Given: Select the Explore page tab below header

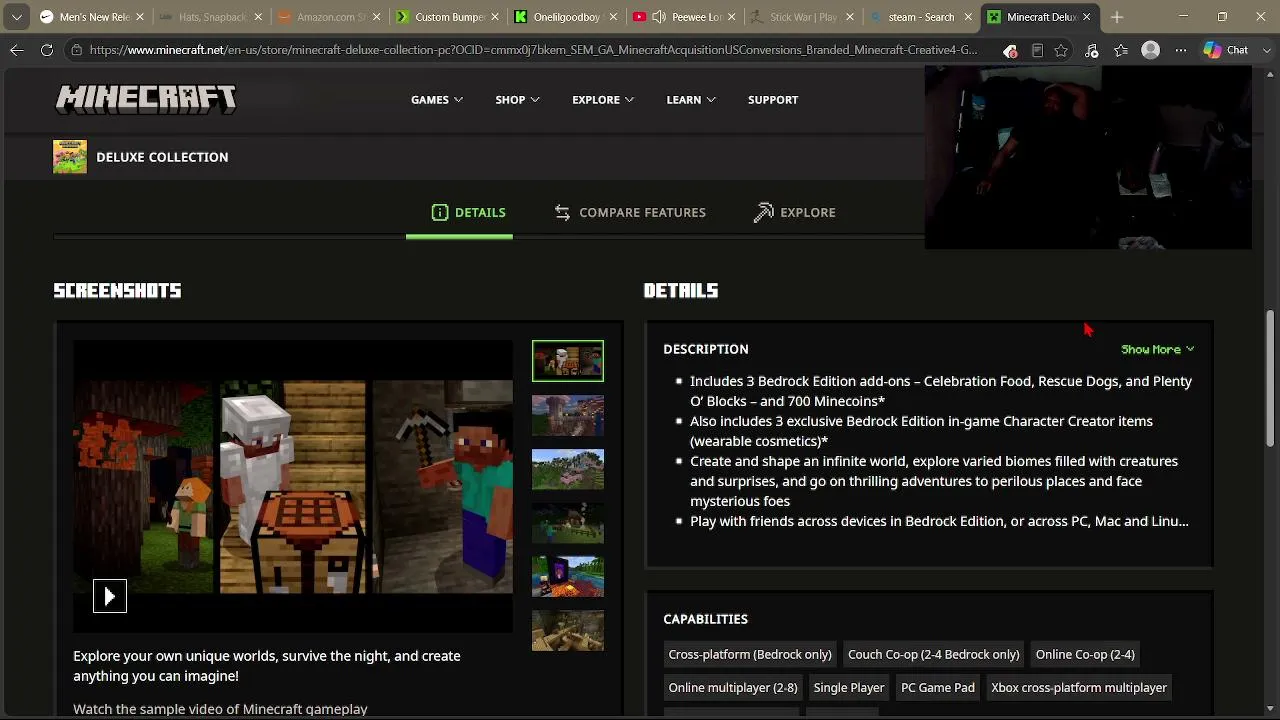Looking at the screenshot, I should point(795,212).
